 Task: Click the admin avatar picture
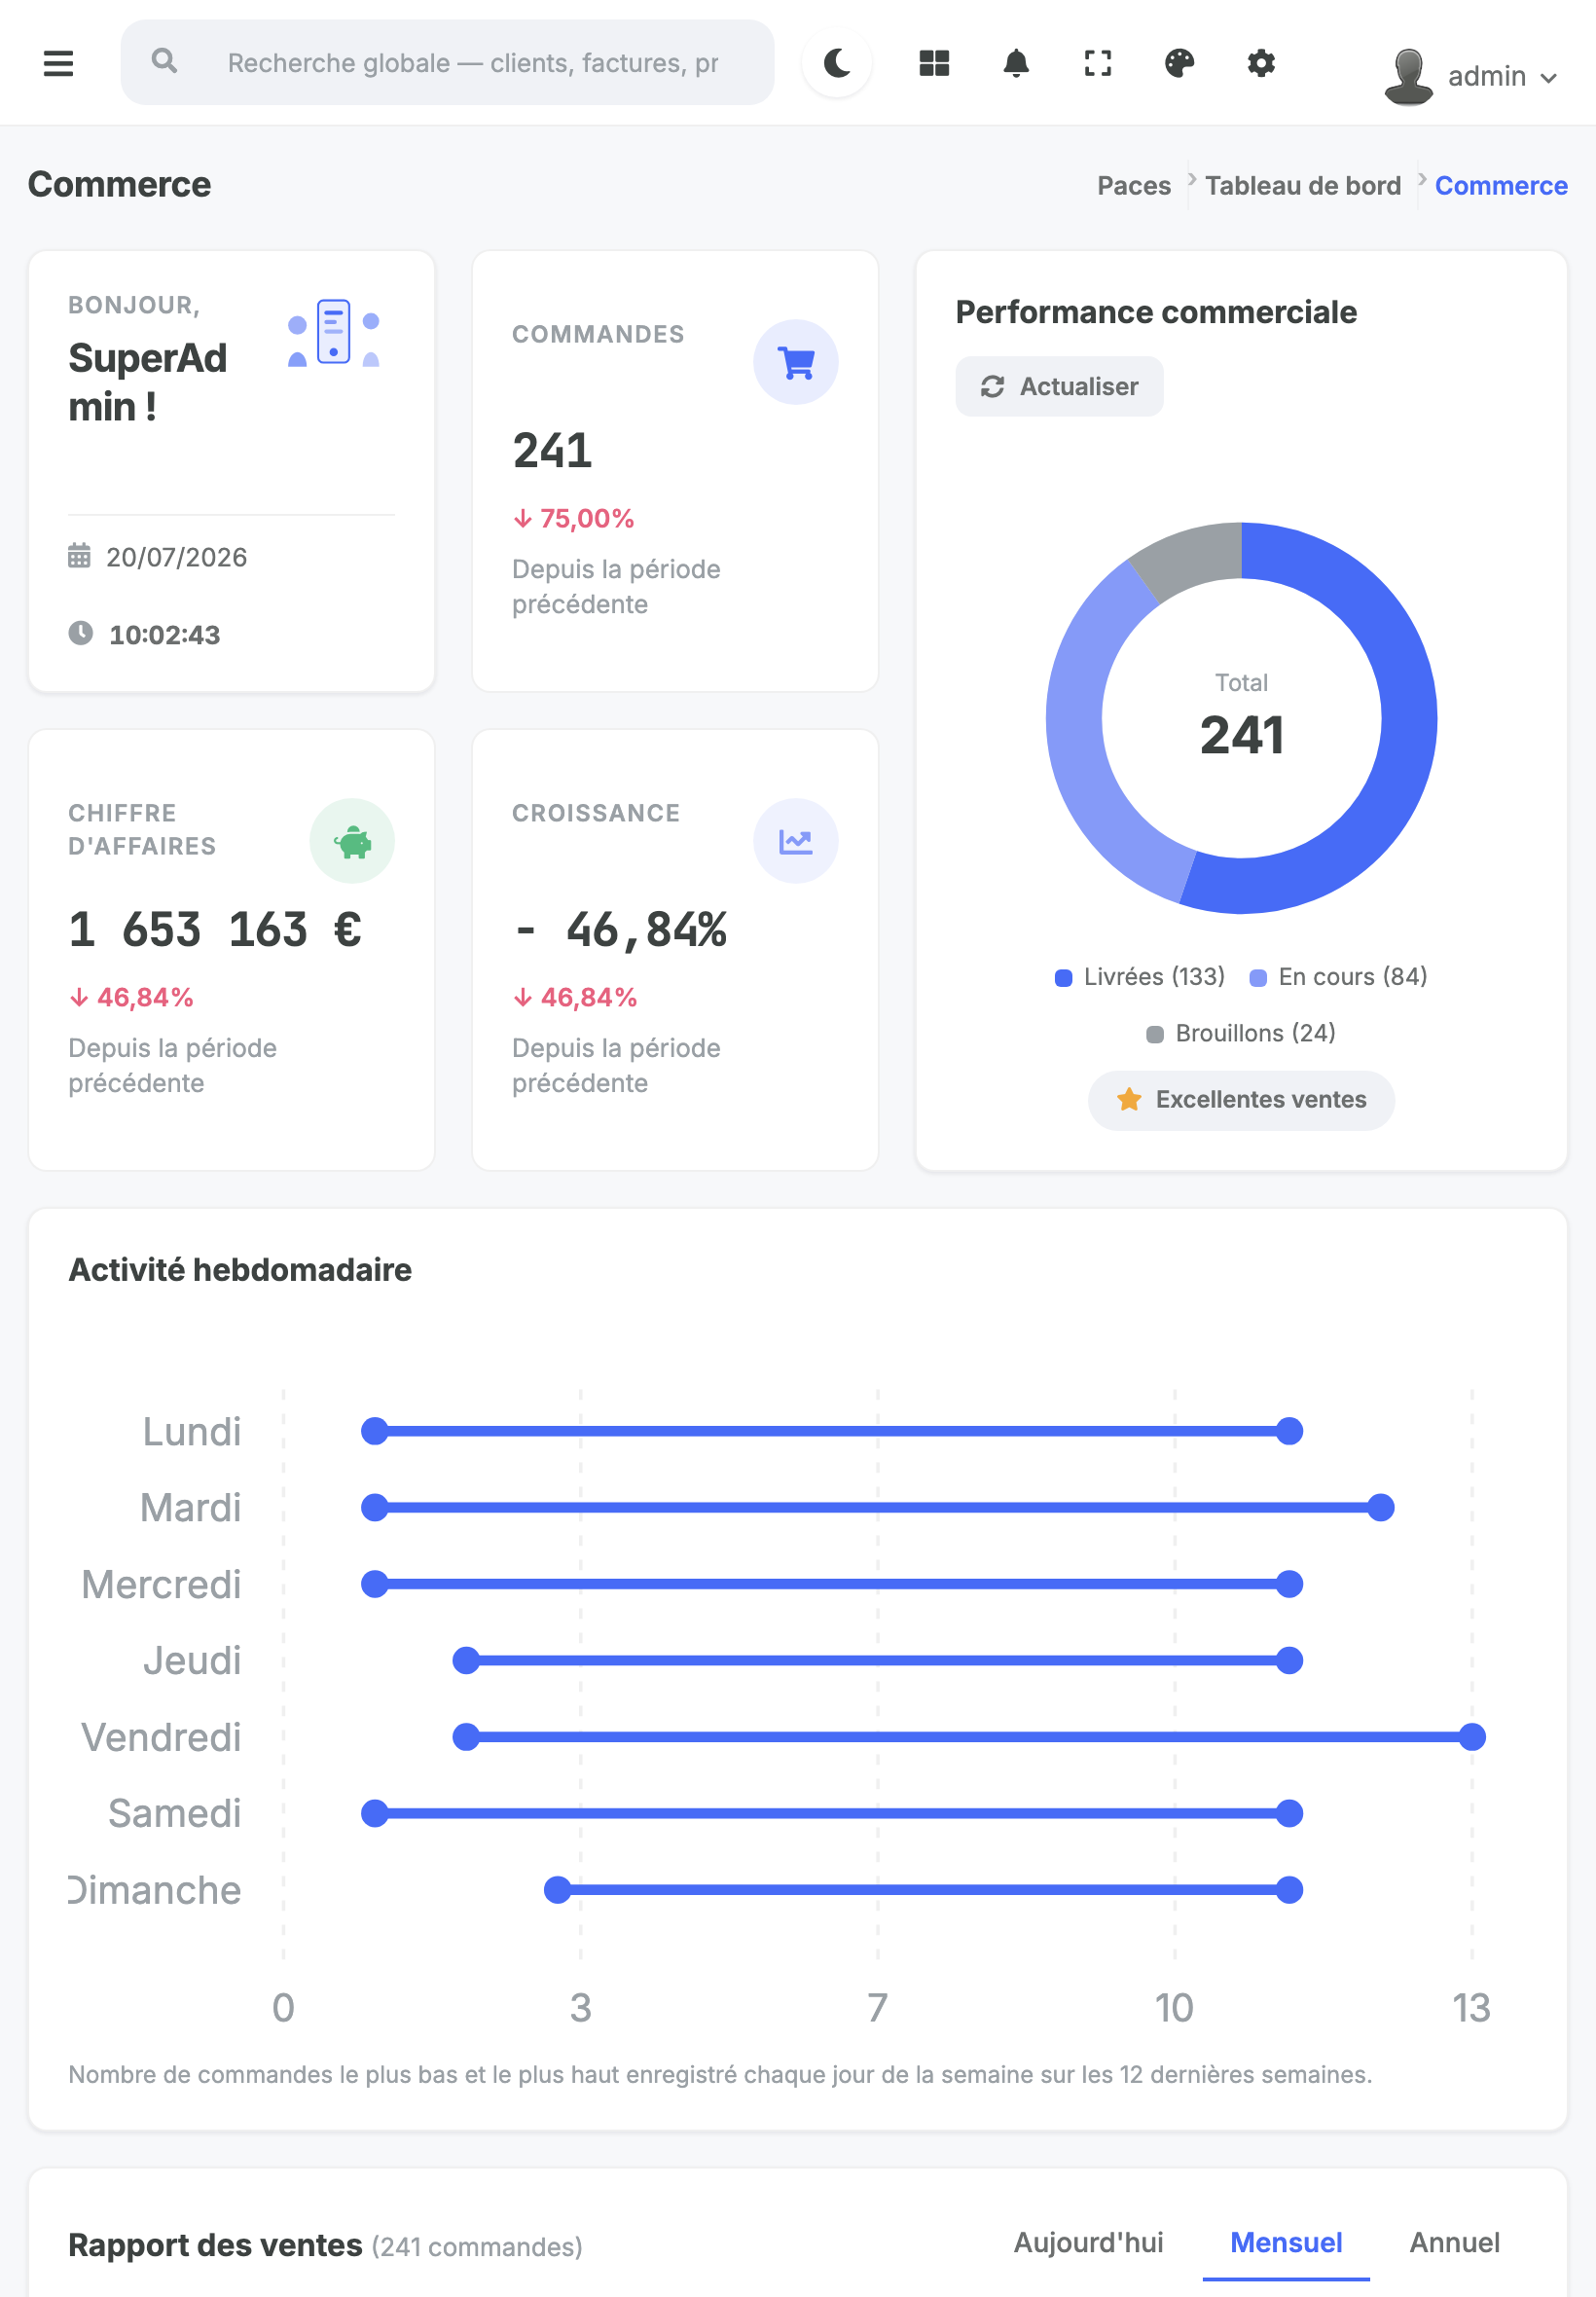(1409, 76)
